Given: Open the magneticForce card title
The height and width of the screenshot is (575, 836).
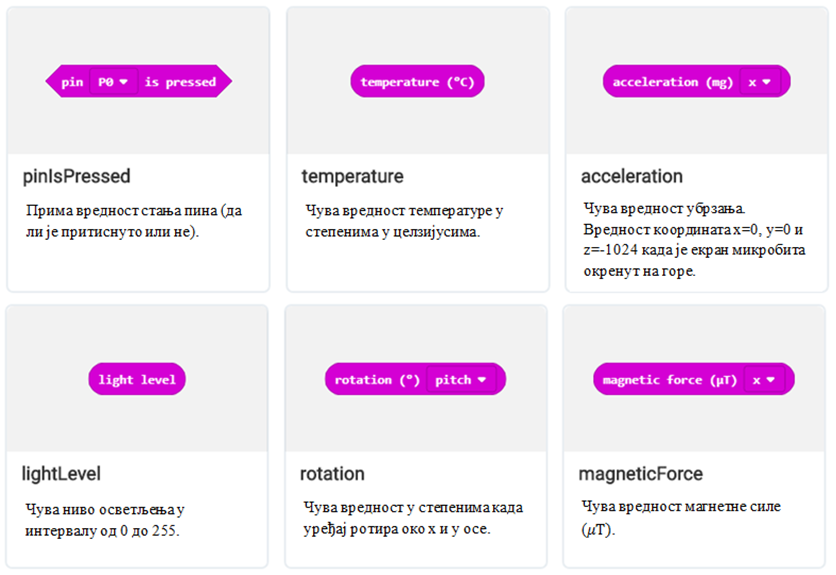Looking at the screenshot, I should pyautogui.click(x=641, y=474).
